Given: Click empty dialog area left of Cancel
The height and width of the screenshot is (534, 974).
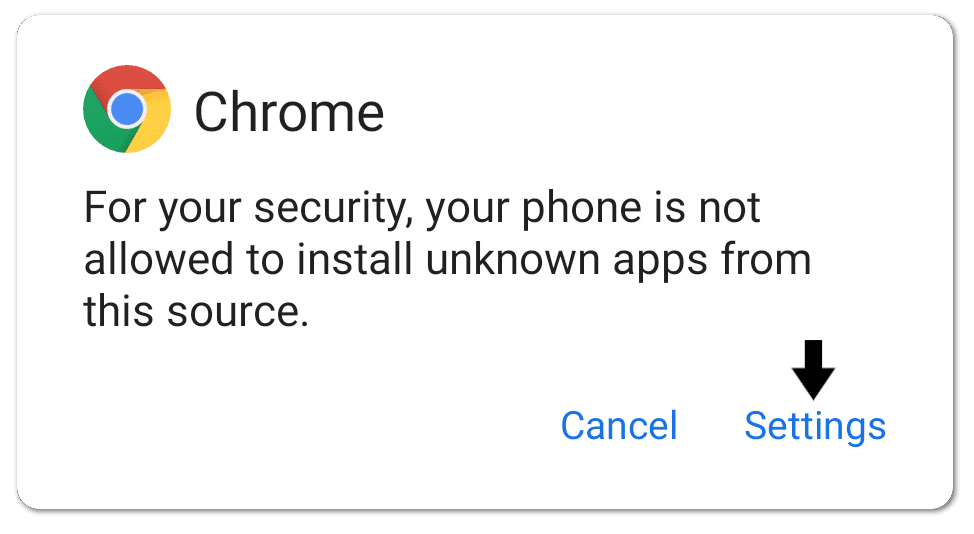Looking at the screenshot, I should click(311, 426).
